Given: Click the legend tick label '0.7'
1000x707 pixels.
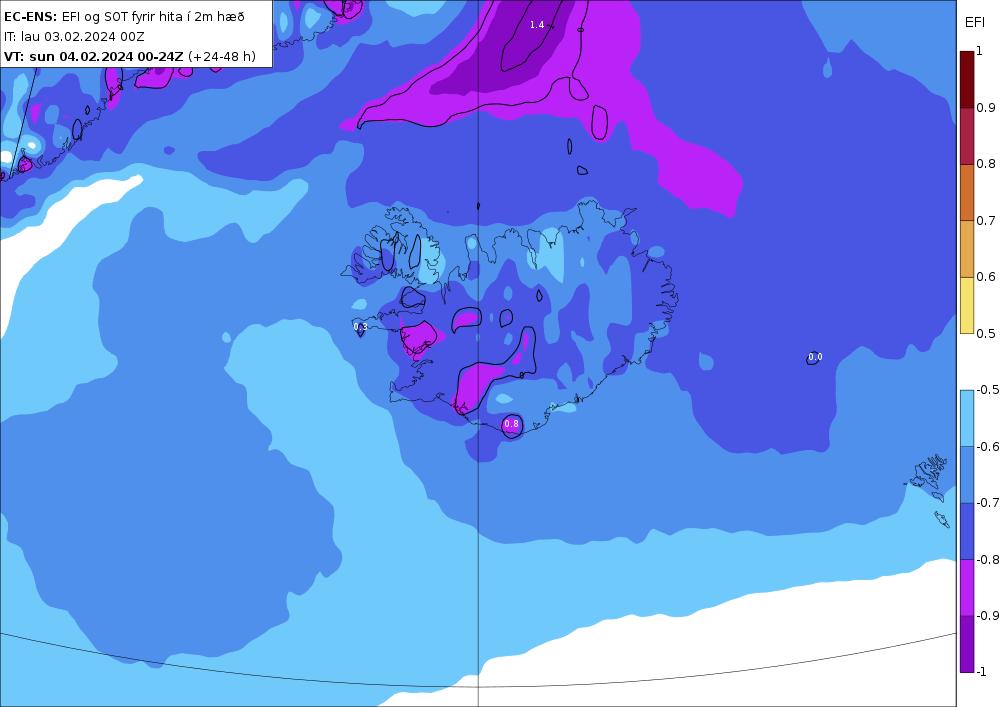Looking at the screenshot, I should (986, 221).
